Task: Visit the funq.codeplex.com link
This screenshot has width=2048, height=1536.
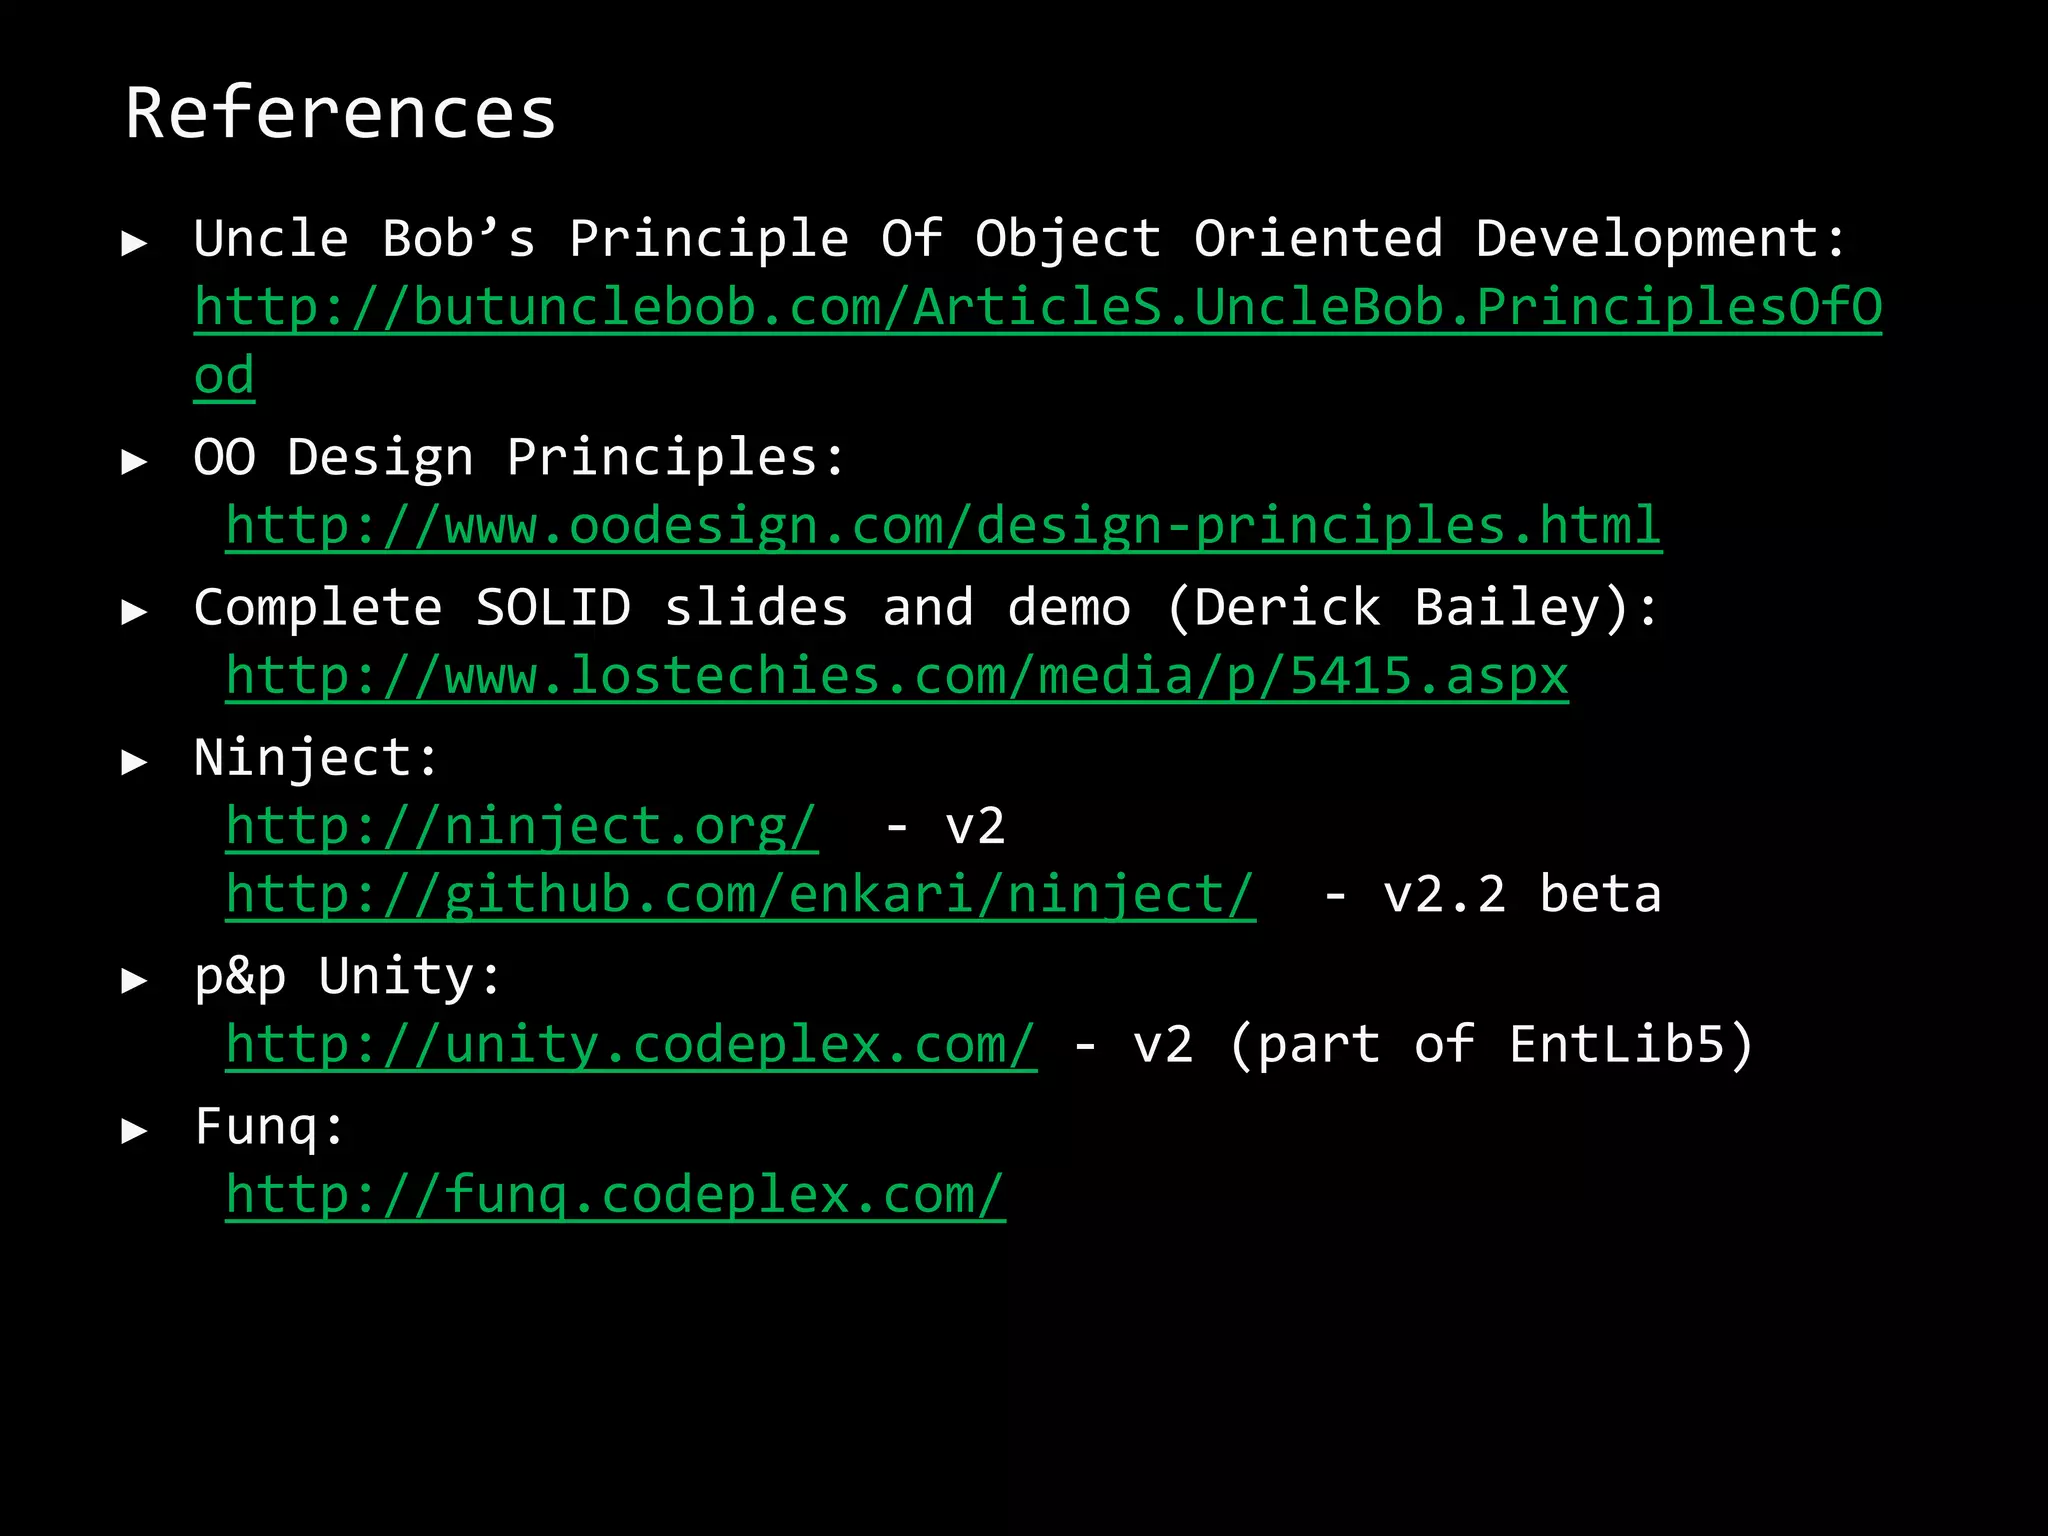Action: click(615, 1195)
